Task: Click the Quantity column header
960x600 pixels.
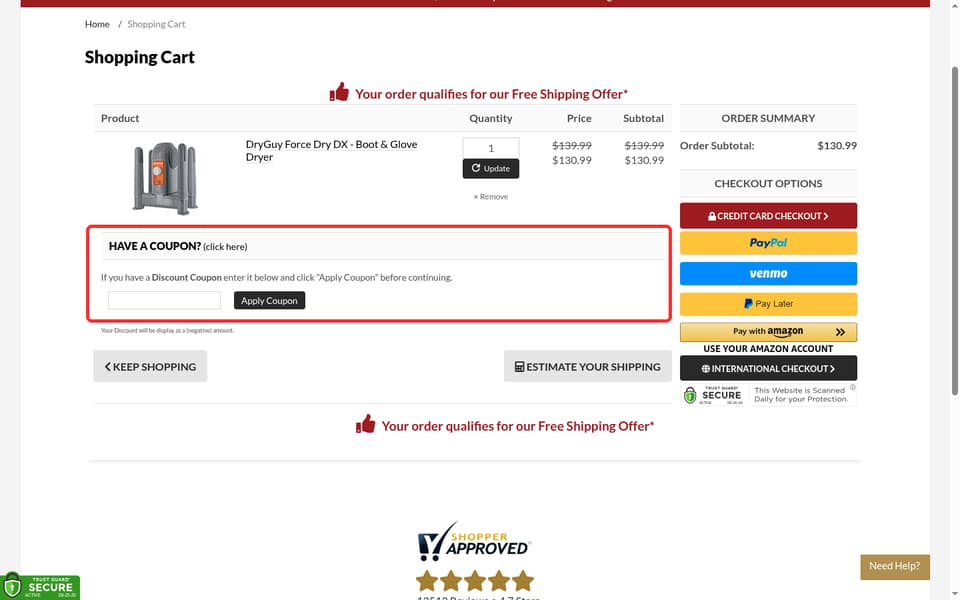Action: coord(490,118)
